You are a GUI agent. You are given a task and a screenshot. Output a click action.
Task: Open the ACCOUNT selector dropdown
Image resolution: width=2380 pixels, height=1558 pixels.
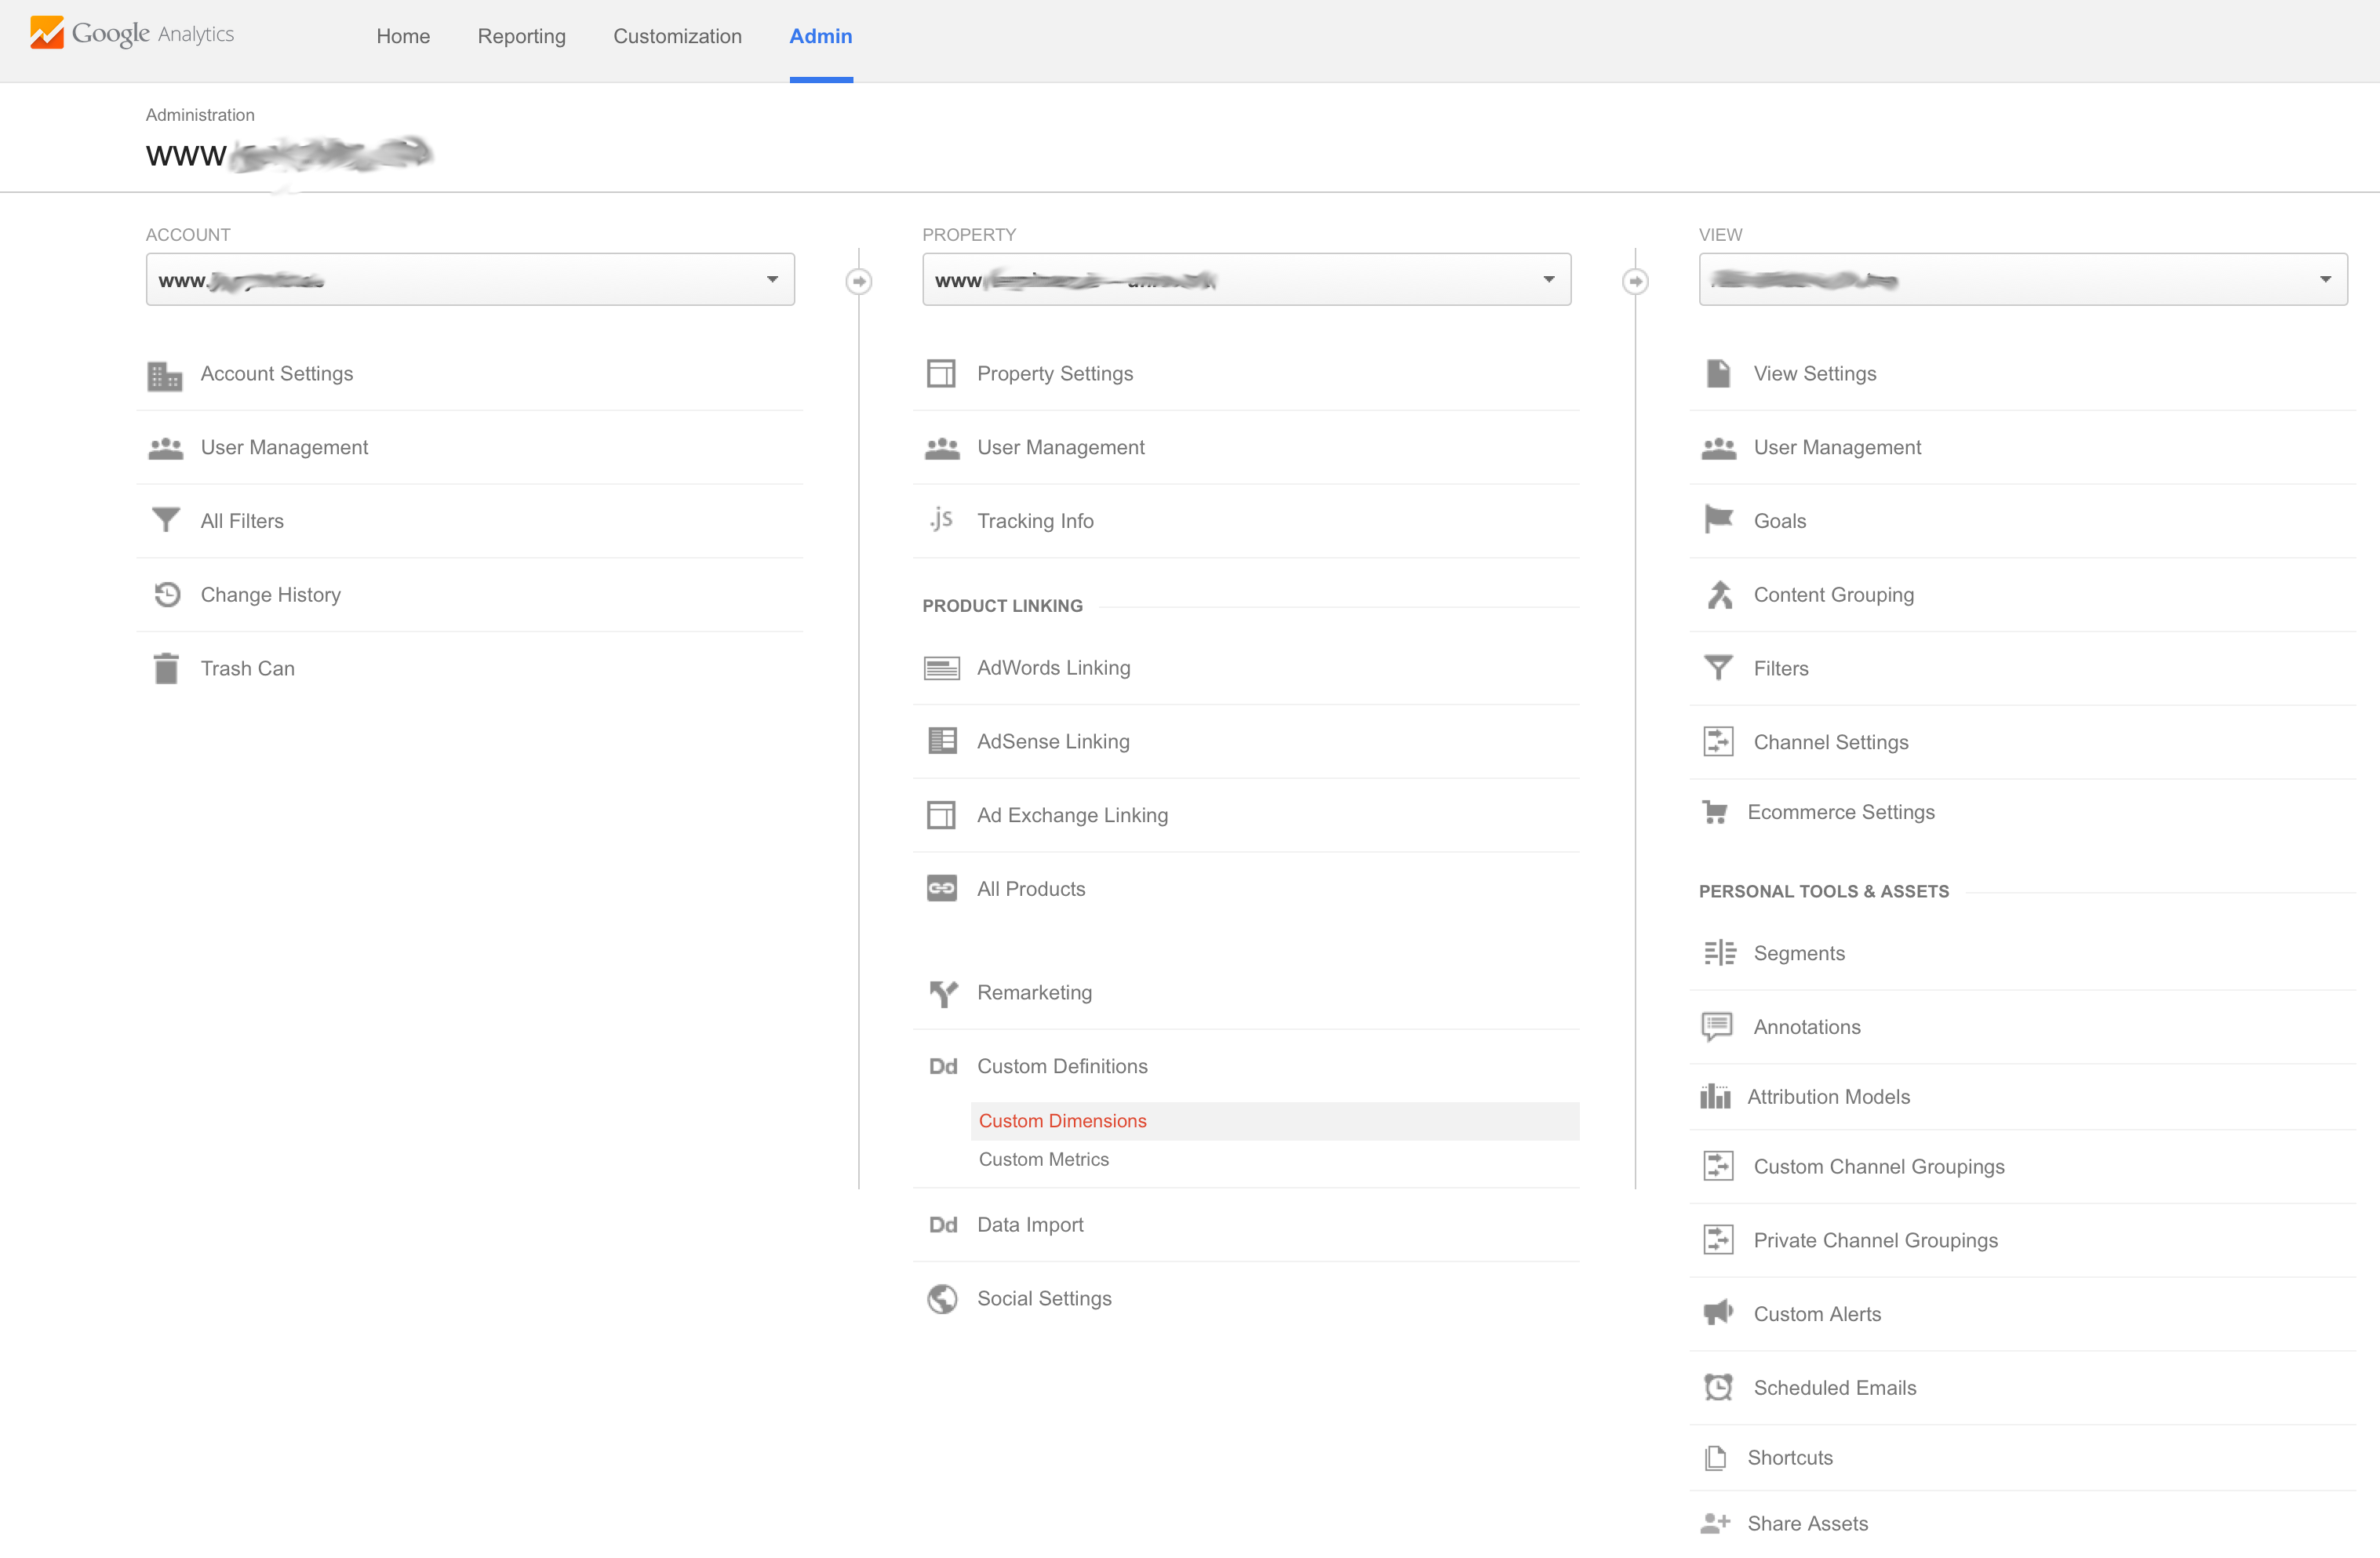(x=470, y=280)
